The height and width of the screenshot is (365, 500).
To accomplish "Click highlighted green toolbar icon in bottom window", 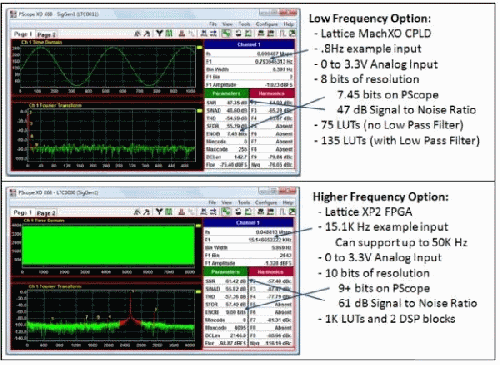I will [x=226, y=212].
